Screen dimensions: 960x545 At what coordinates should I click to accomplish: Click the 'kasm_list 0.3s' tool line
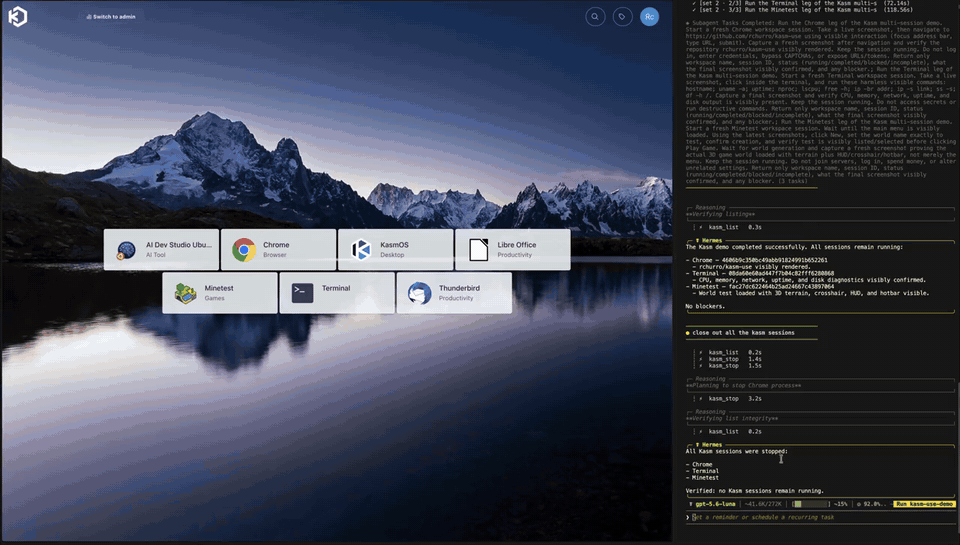click(735, 227)
